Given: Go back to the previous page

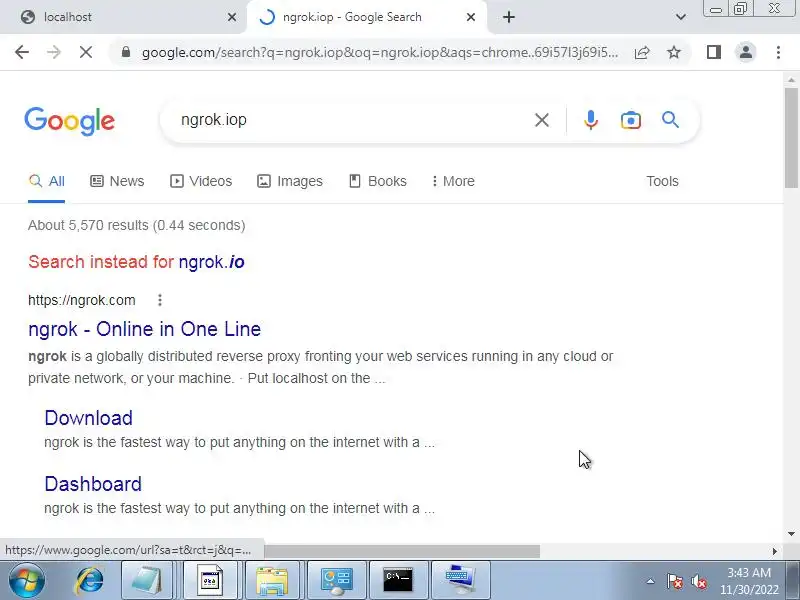Looking at the screenshot, I should 22,52.
